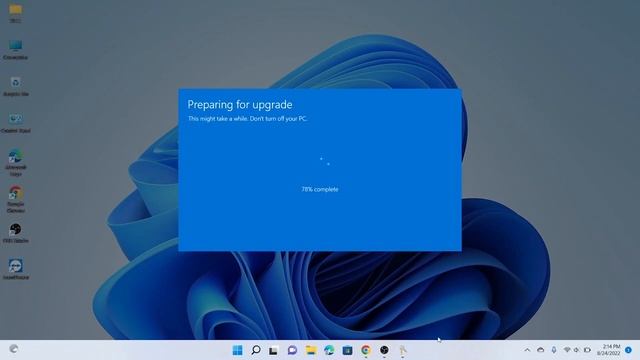Click the "Preparing for upgrade" heading
640x360 pixels.
[x=240, y=104]
